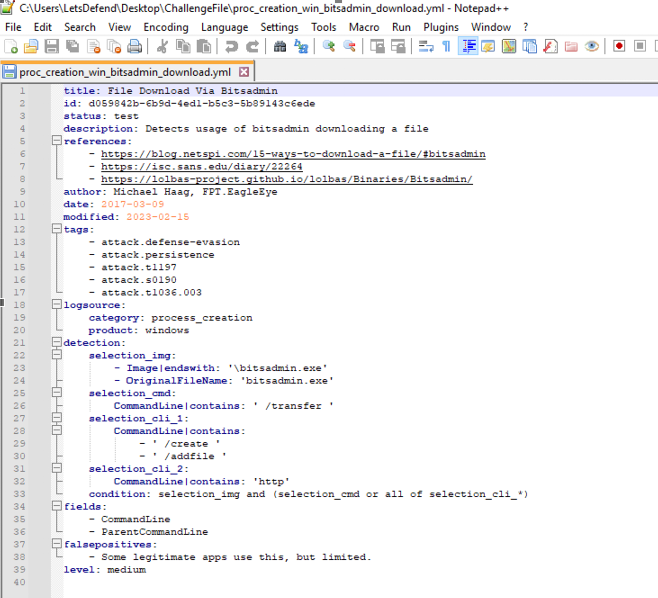Click the Save All icon
This screenshot has height=598, width=658.
point(73,46)
